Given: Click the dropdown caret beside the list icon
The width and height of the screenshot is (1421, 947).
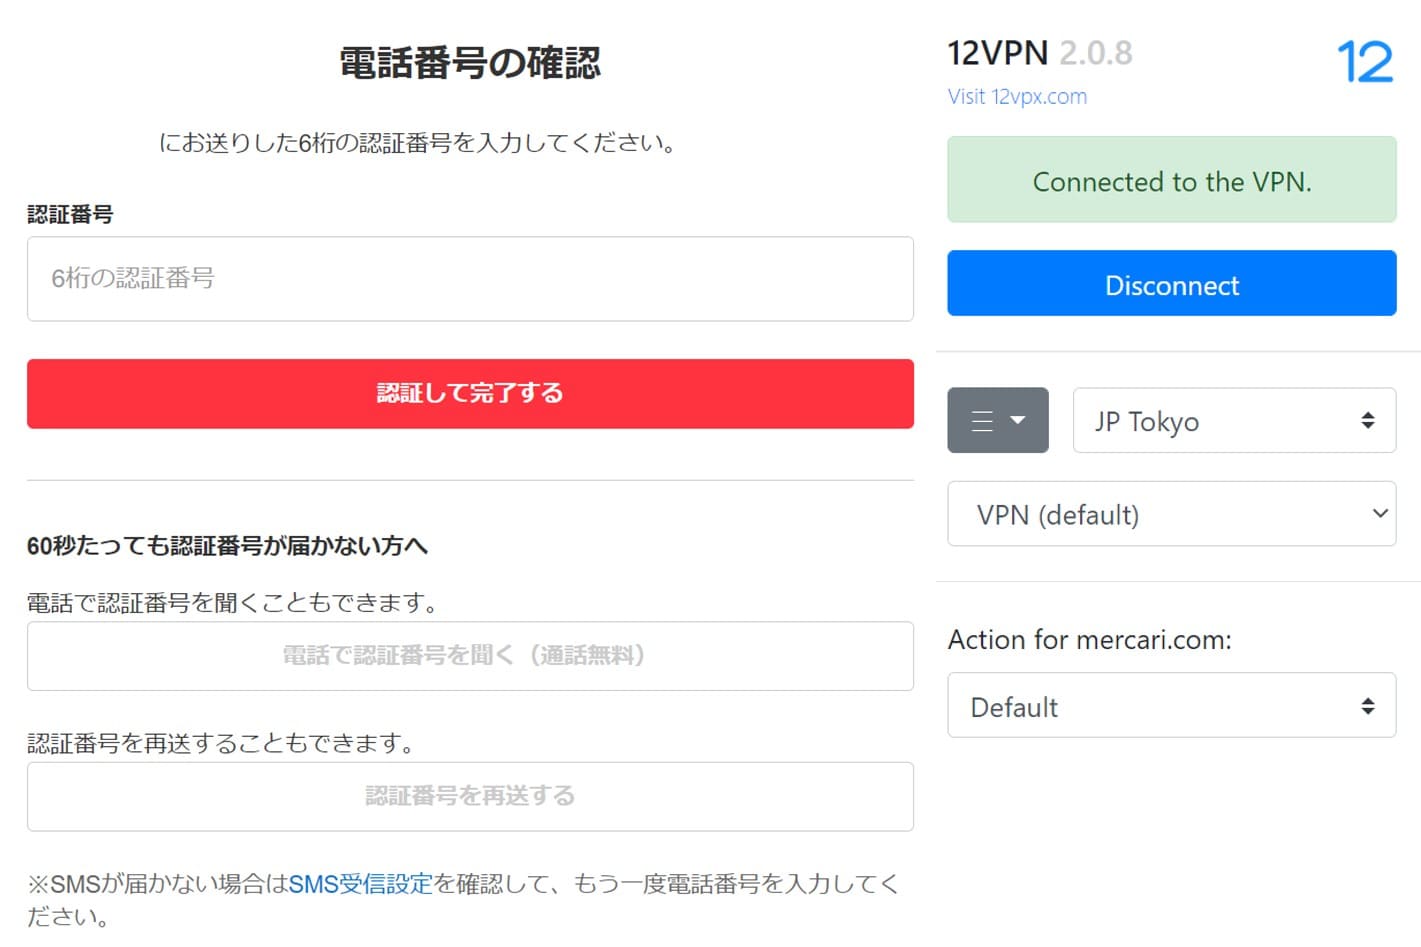Looking at the screenshot, I should [x=1018, y=420].
